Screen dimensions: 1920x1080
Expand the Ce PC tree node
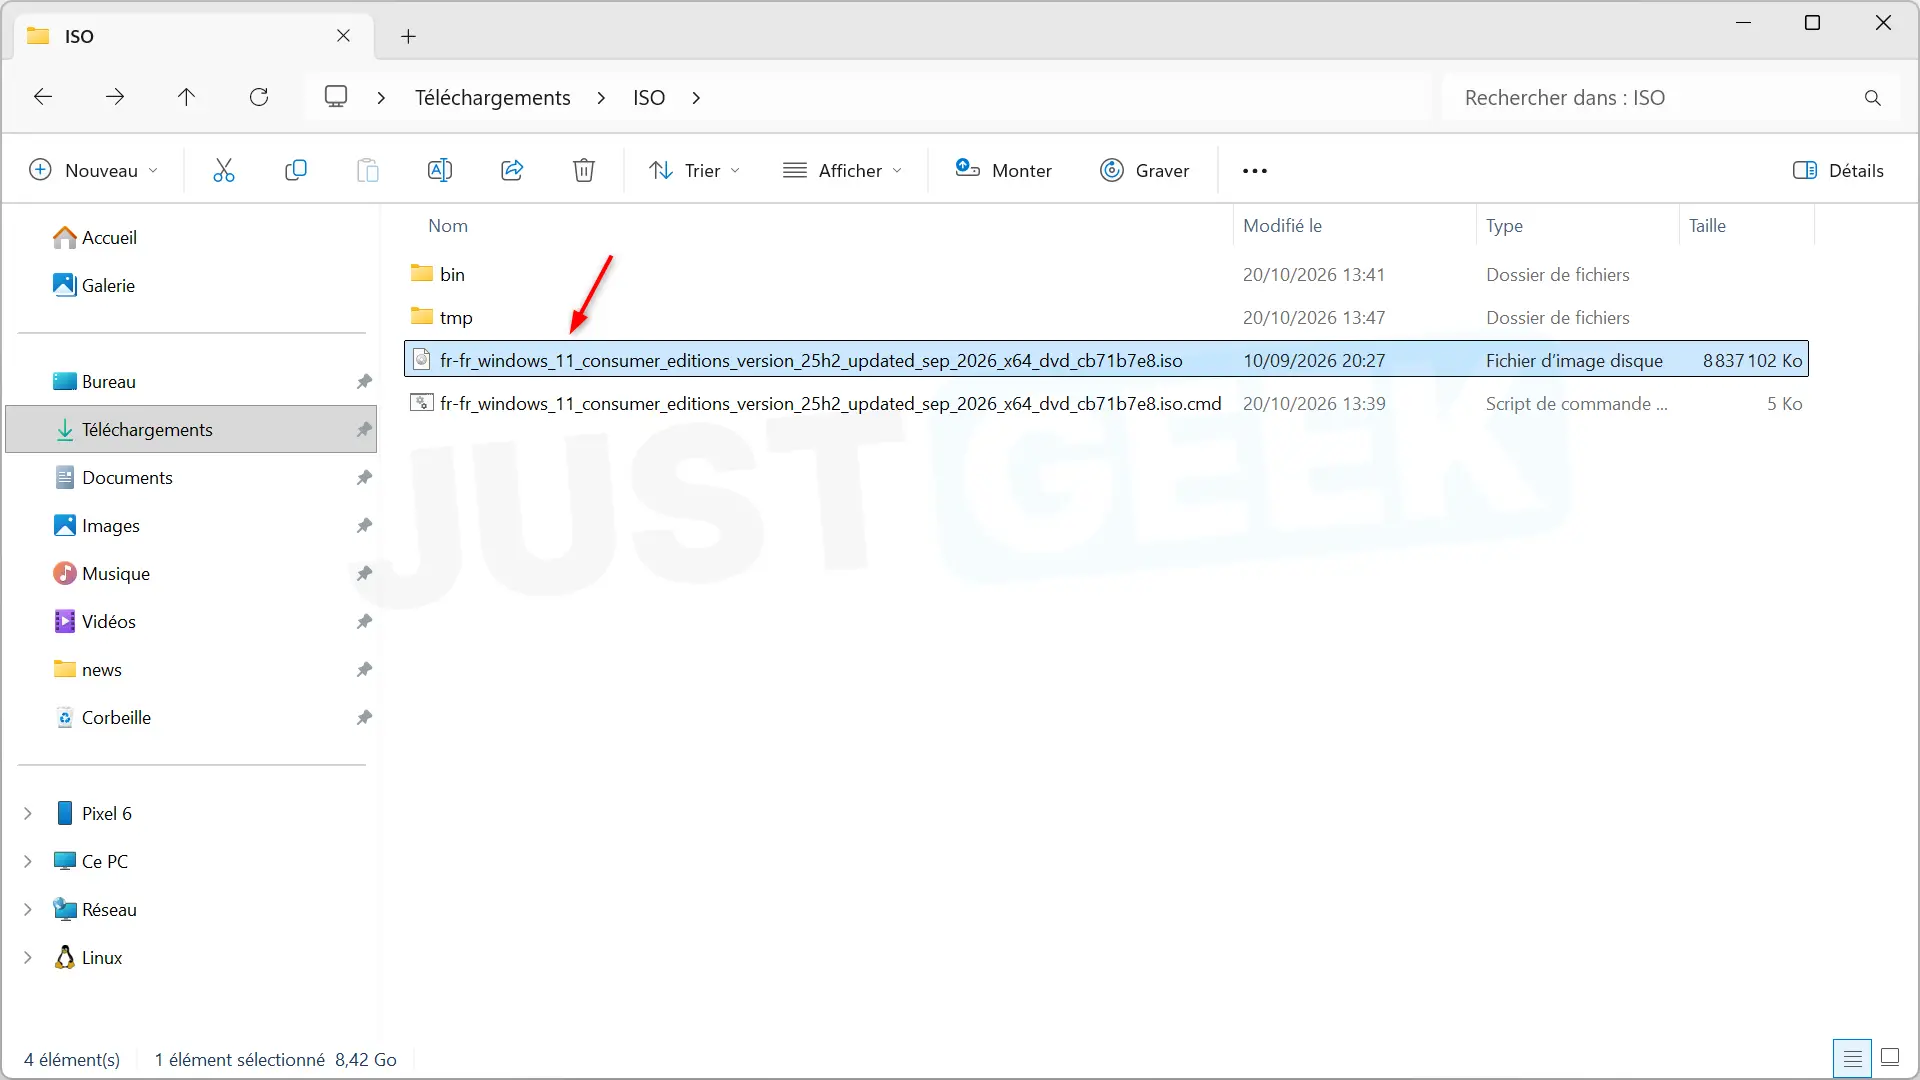pos(28,862)
